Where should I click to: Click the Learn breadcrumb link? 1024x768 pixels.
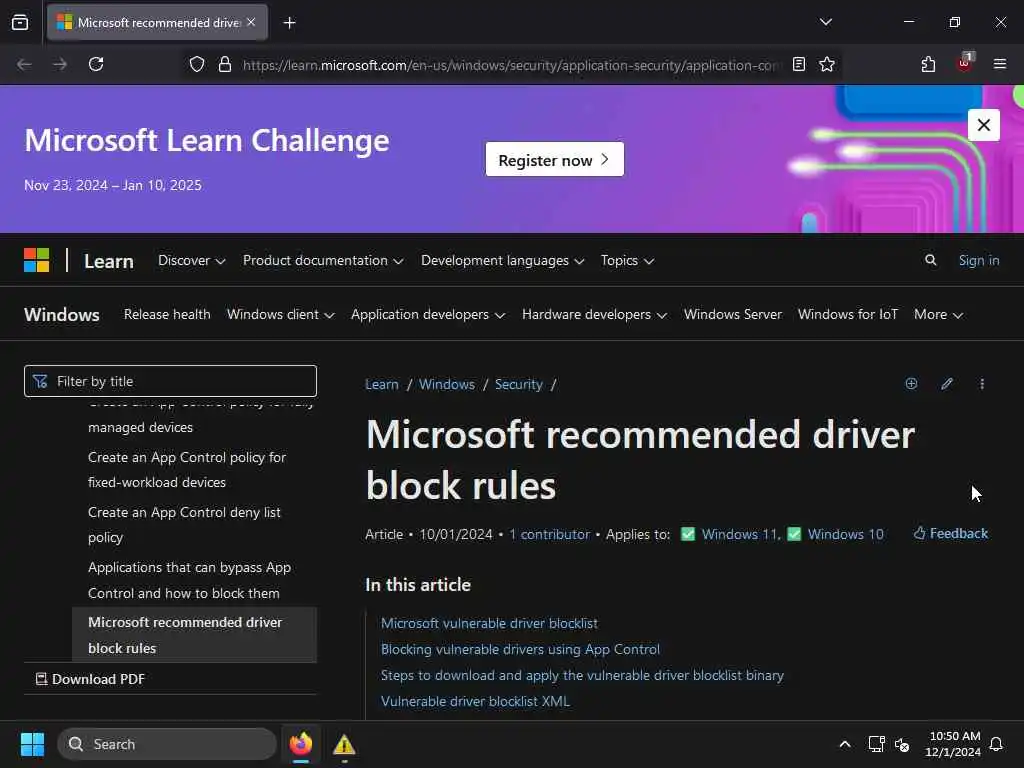click(381, 385)
